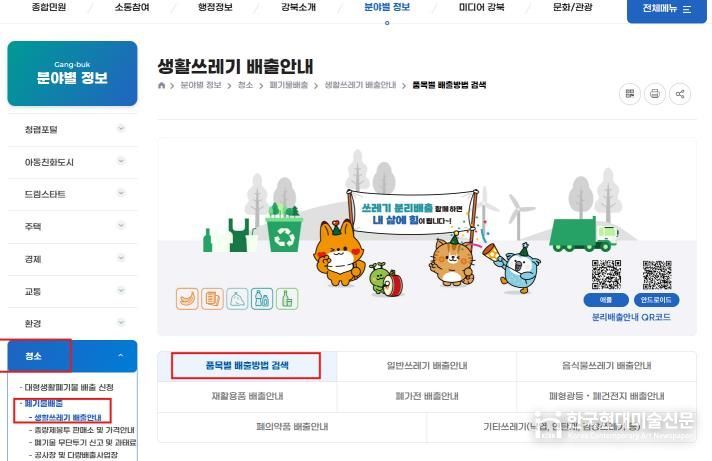Image resolution: width=712 pixels, height=461 pixels.
Task: Click the print page icon
Action: pos(655,94)
